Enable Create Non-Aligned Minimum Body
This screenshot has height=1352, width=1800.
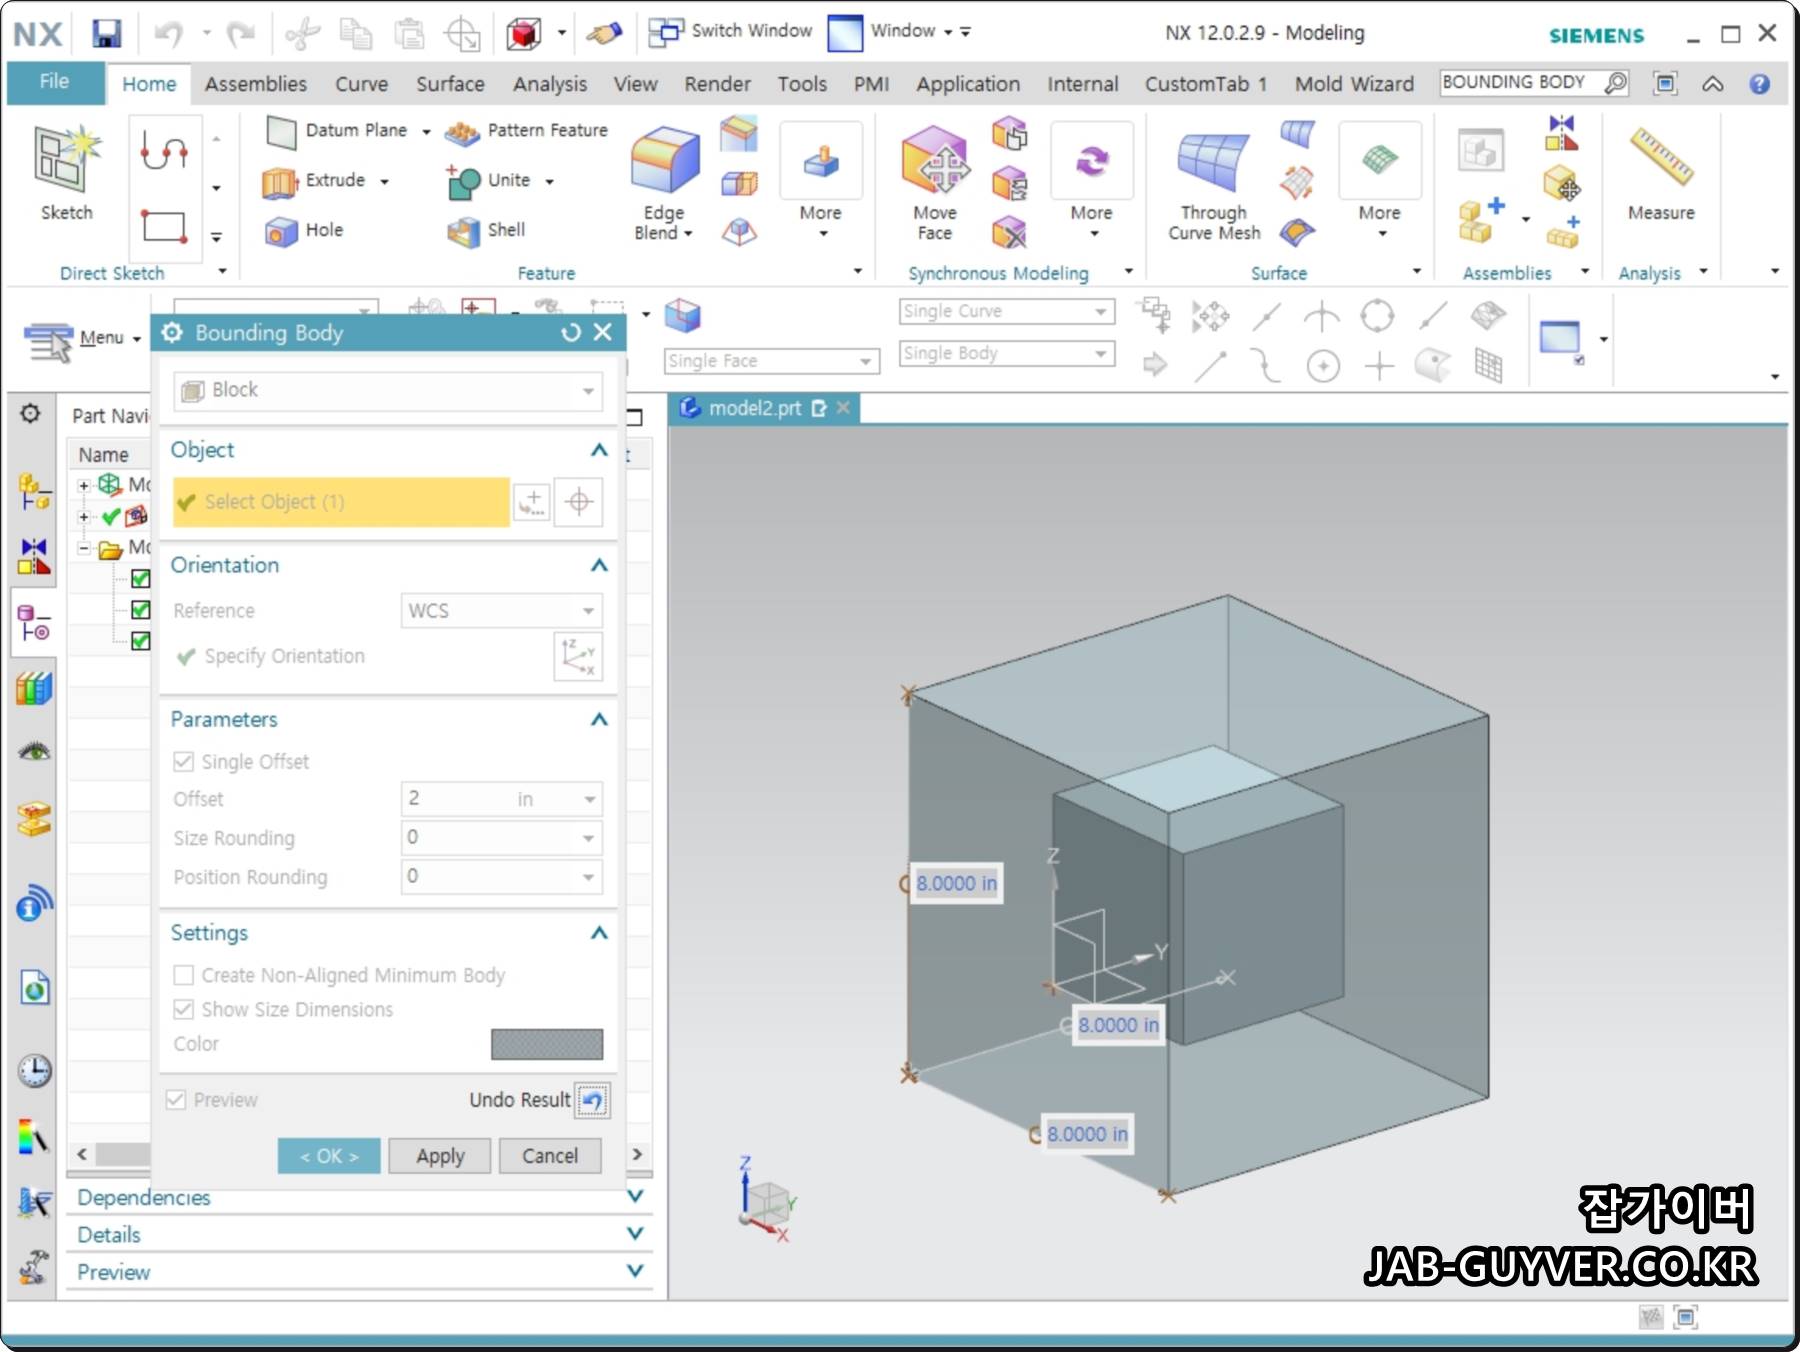pyautogui.click(x=183, y=975)
